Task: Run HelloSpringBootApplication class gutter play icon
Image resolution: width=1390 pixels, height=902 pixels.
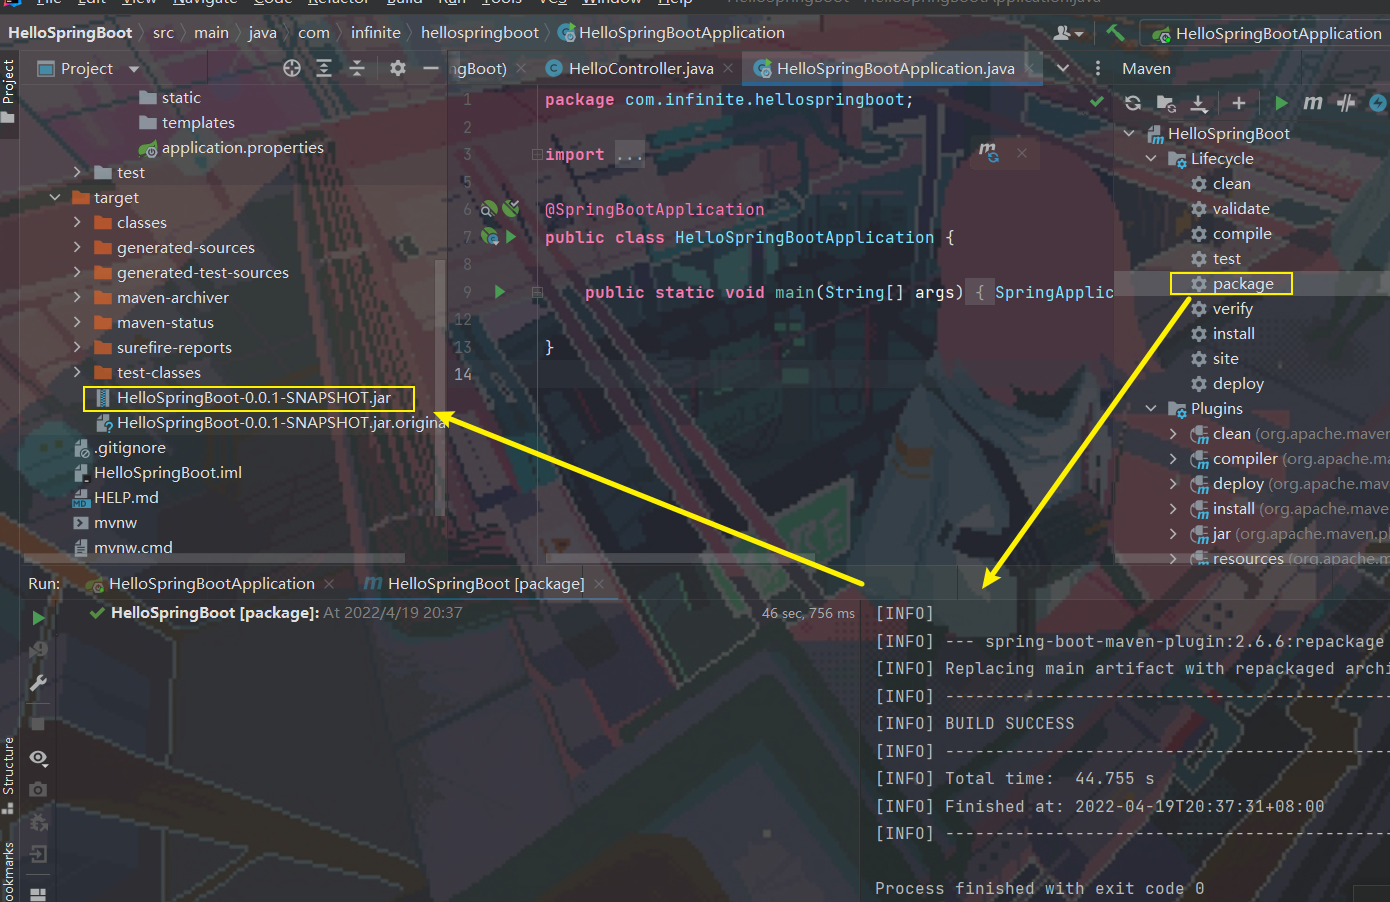Action: 511,237
